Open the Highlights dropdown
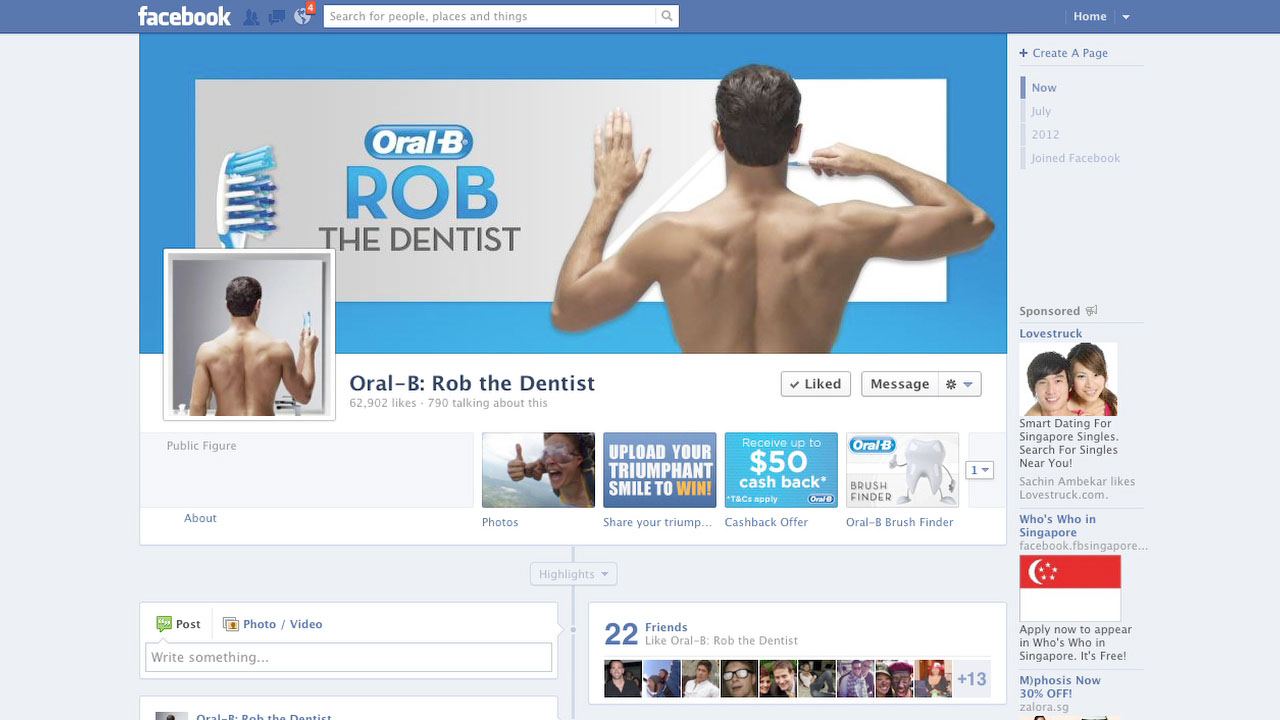The image size is (1280, 720). (x=573, y=574)
